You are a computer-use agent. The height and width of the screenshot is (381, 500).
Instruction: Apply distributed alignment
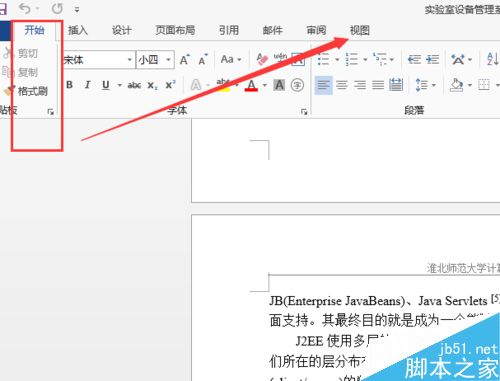coord(396,85)
